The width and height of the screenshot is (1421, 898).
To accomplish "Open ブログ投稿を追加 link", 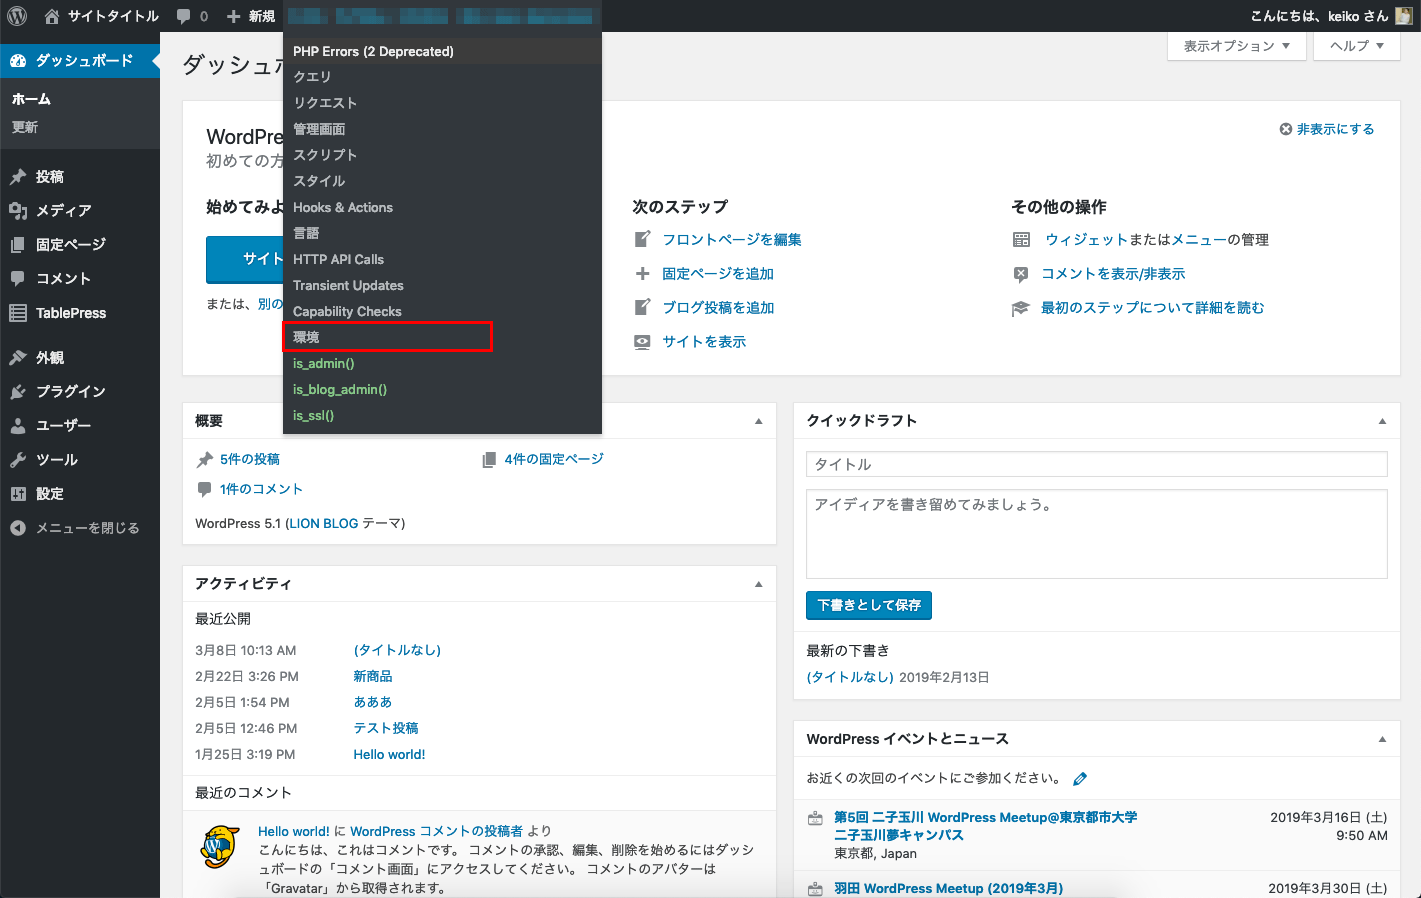I will click(718, 308).
